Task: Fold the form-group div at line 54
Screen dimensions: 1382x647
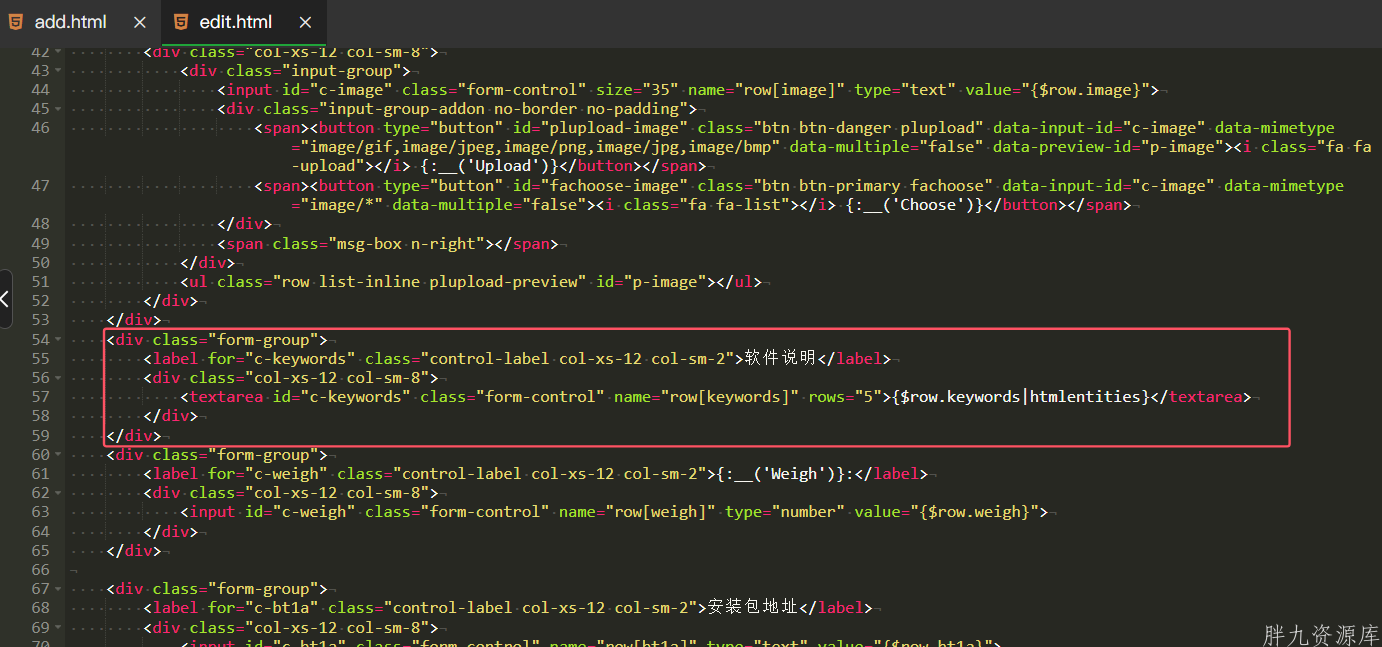Action: click(x=58, y=340)
